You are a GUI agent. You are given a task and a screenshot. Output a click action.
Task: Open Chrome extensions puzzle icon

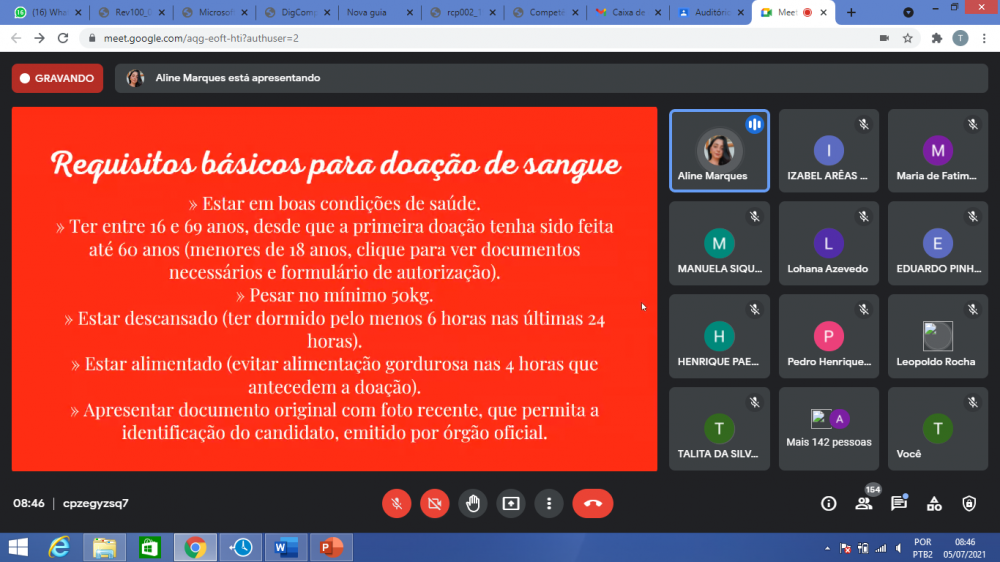937,38
